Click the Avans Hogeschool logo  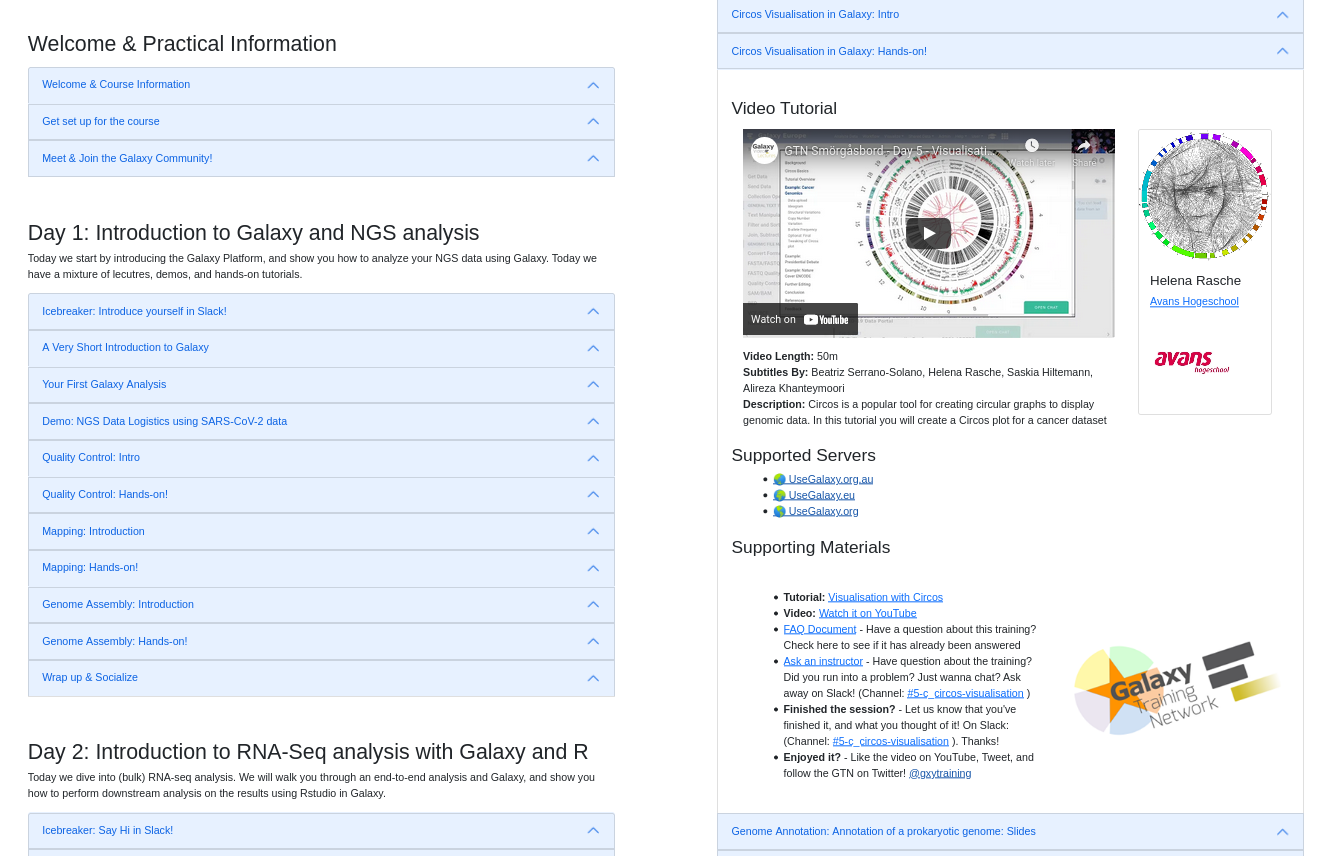1192,361
